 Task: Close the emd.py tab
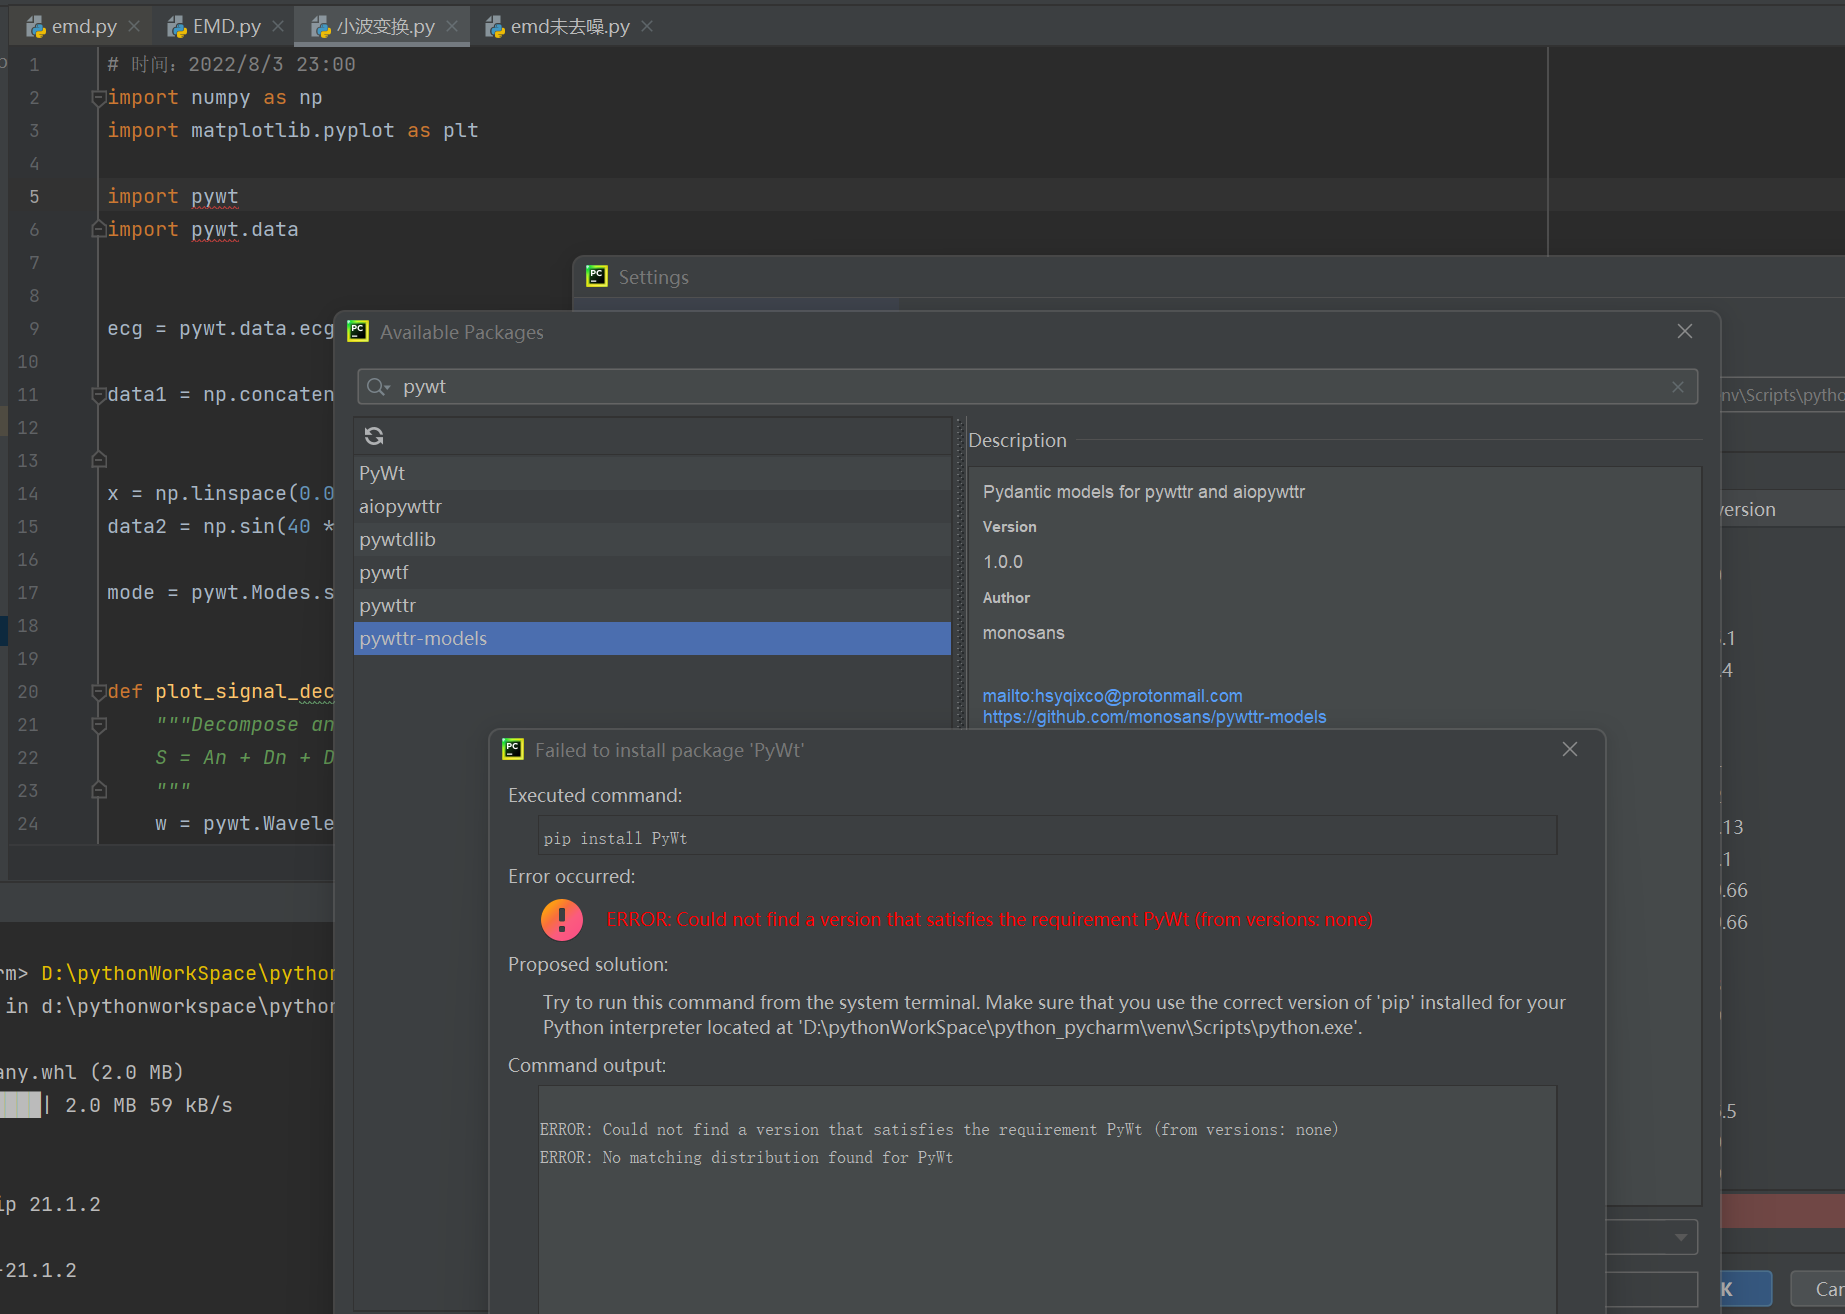point(135,27)
